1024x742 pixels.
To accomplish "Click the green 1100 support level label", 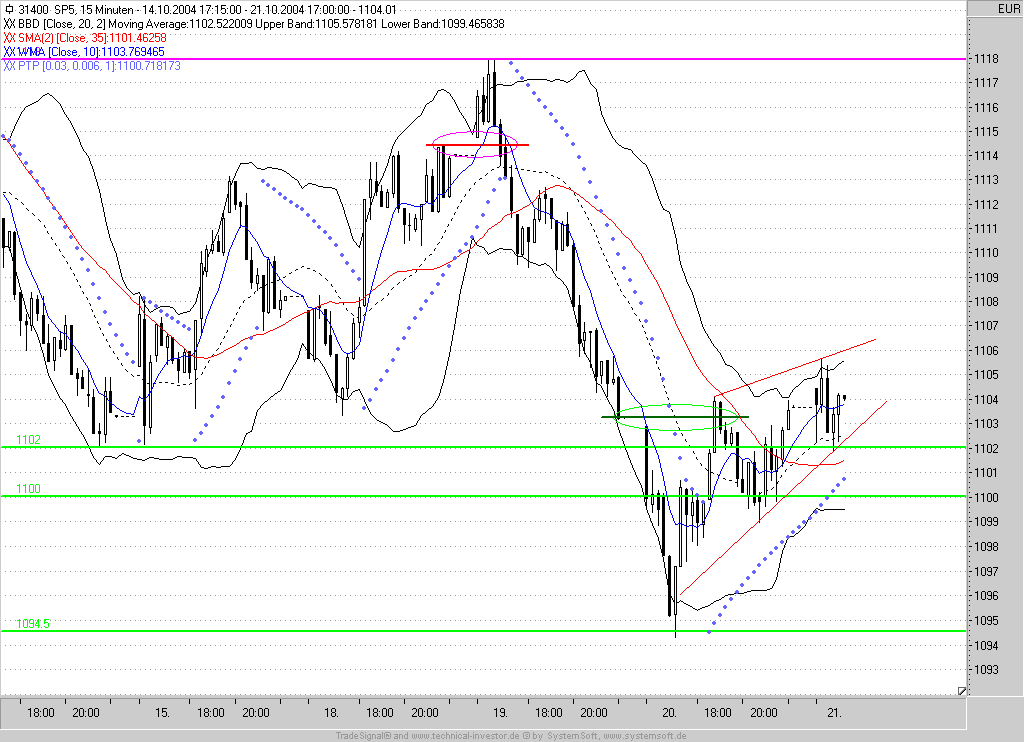I will point(28,489).
